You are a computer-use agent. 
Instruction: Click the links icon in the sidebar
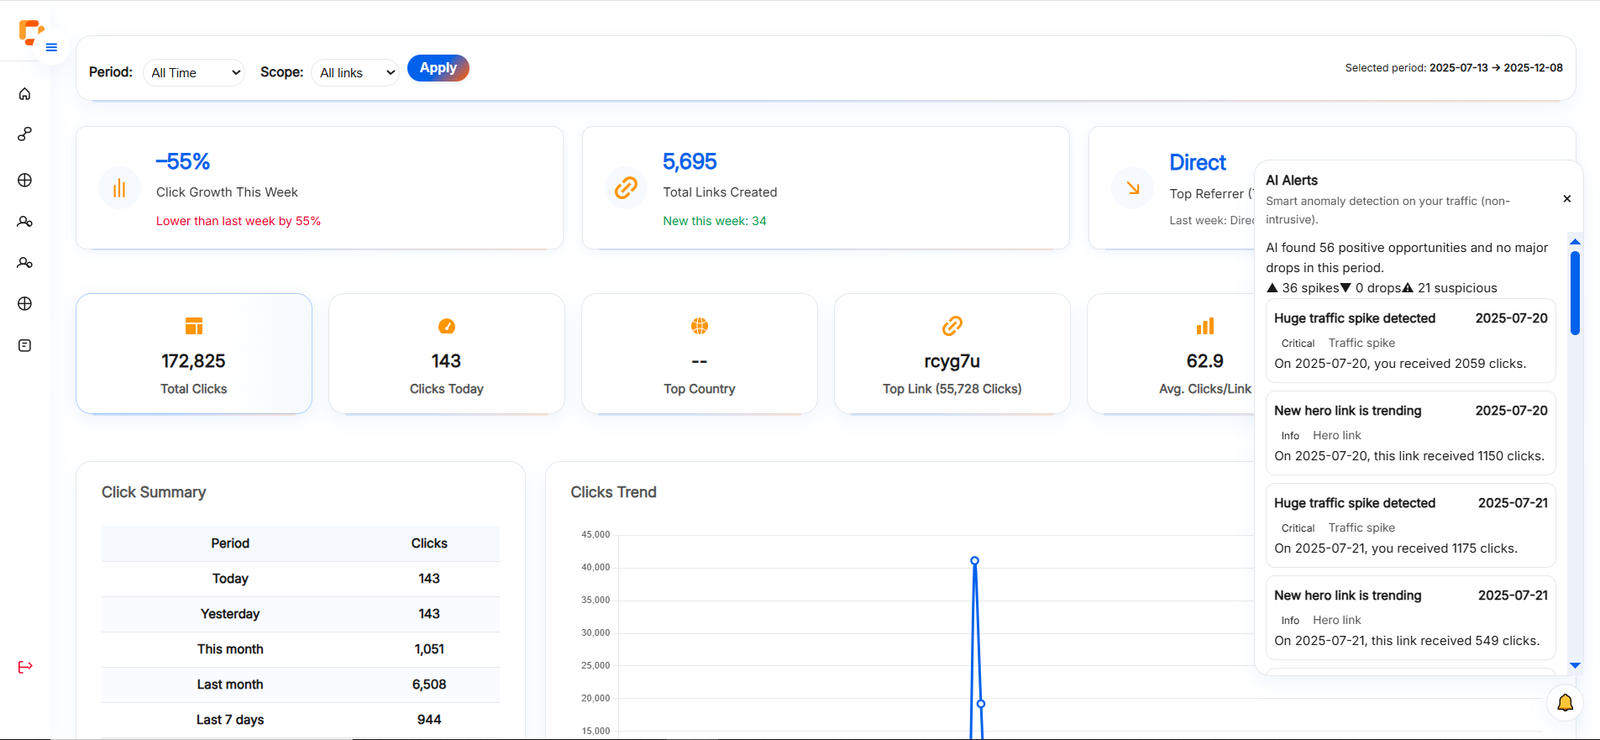point(25,134)
